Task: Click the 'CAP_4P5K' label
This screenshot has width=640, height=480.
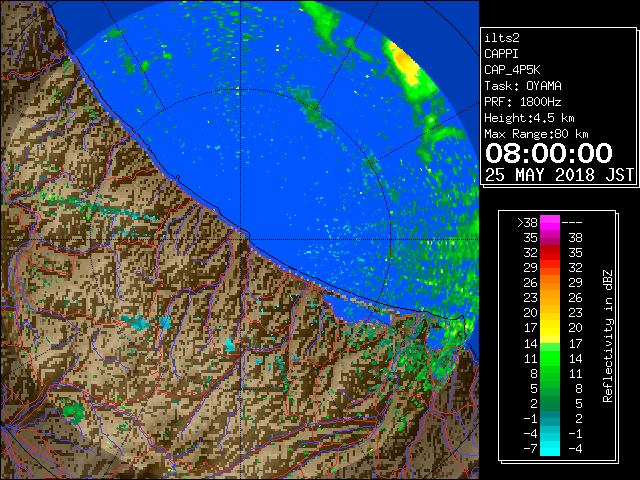Action: coord(512,70)
